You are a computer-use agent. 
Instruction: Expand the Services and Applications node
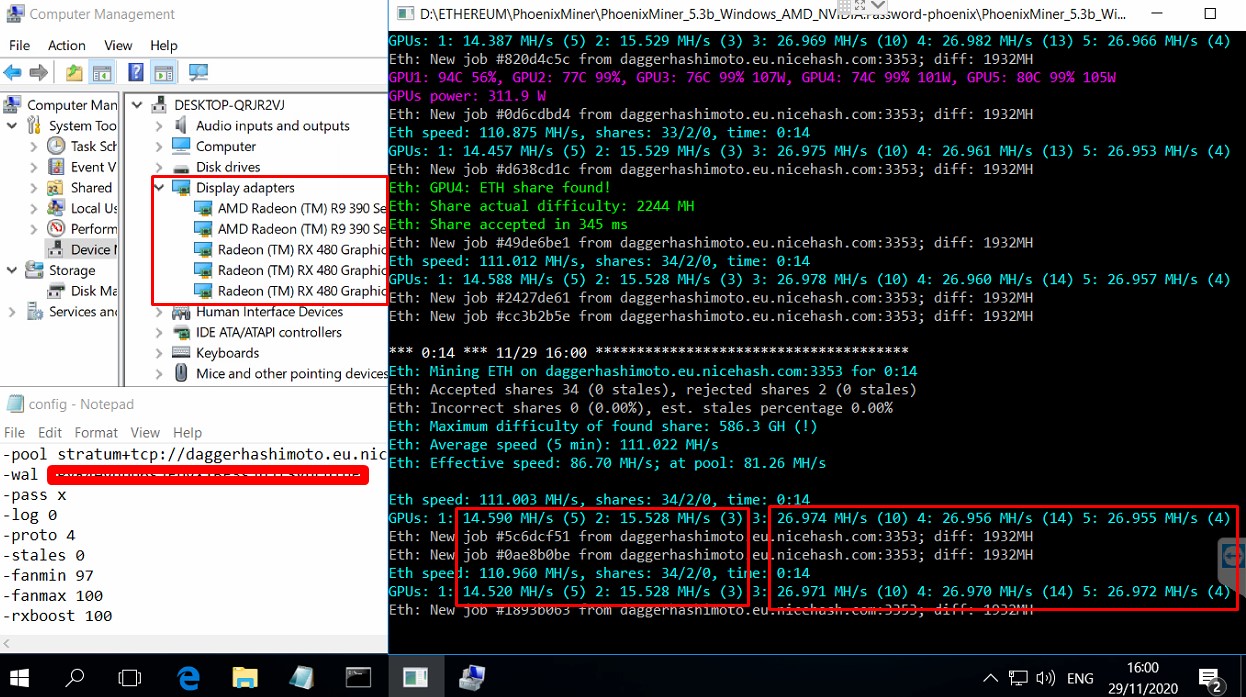12,312
